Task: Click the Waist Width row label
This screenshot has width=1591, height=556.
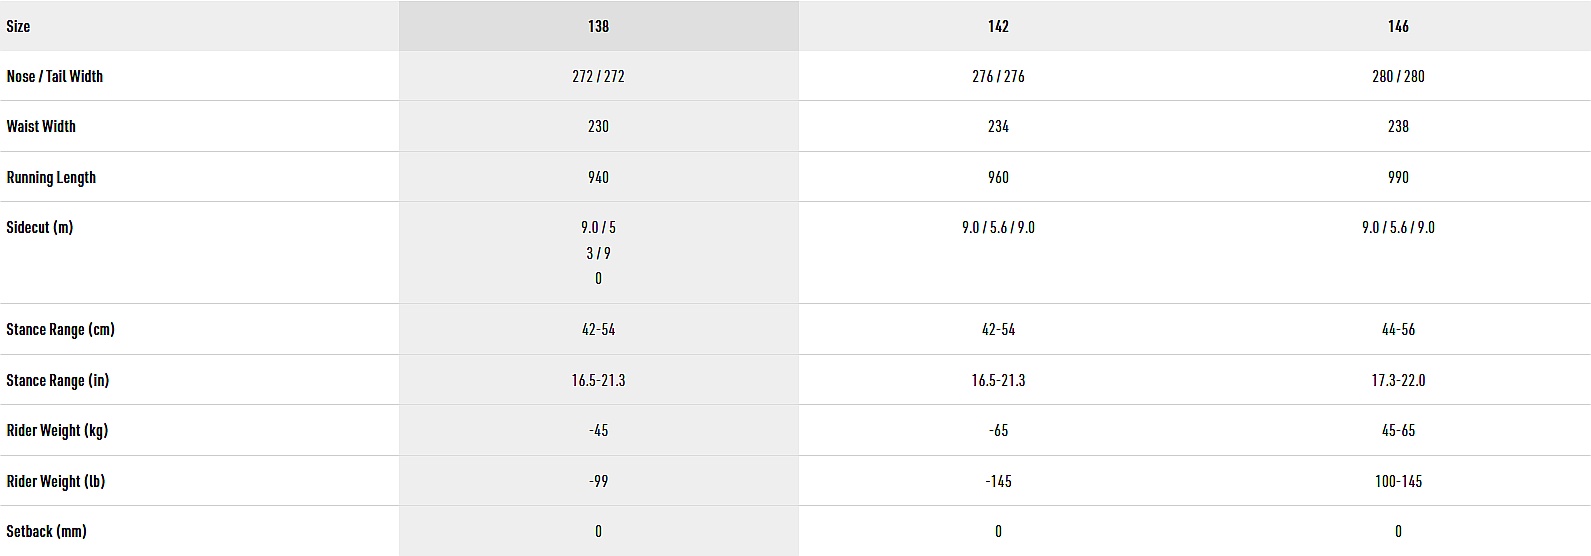Action: pos(41,126)
